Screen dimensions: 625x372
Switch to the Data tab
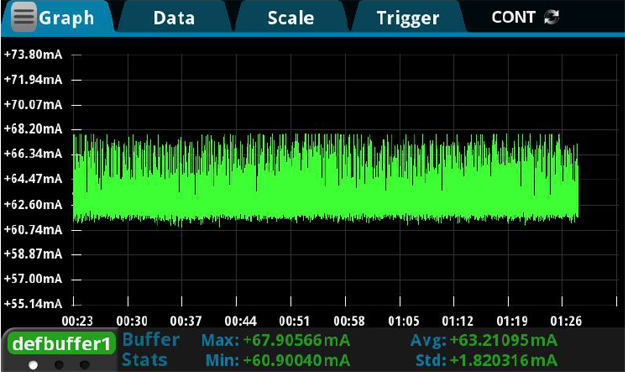pyautogui.click(x=174, y=18)
